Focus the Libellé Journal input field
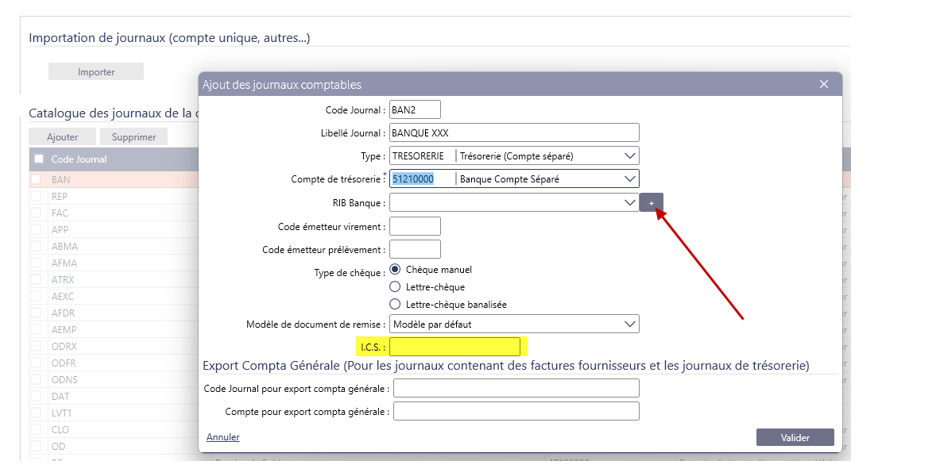This screenshot has height=468, width=935. [513, 133]
